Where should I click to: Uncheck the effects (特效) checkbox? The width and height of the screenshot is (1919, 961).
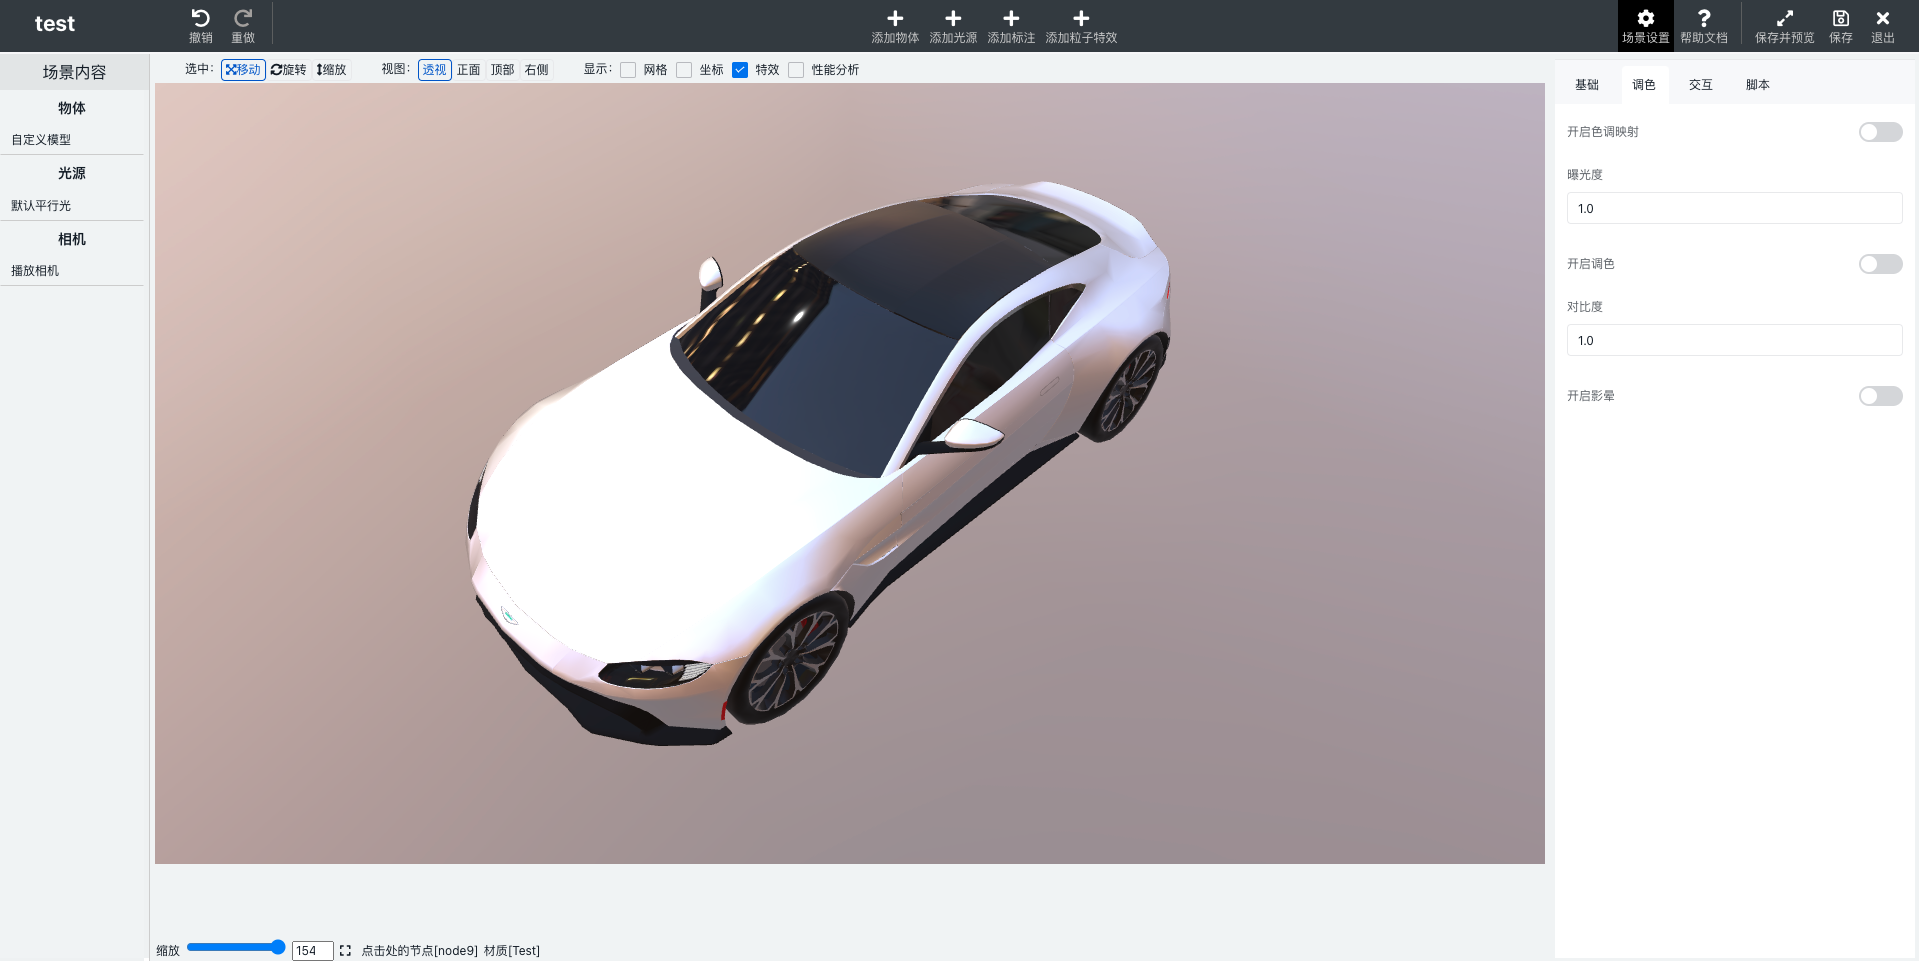click(x=740, y=70)
